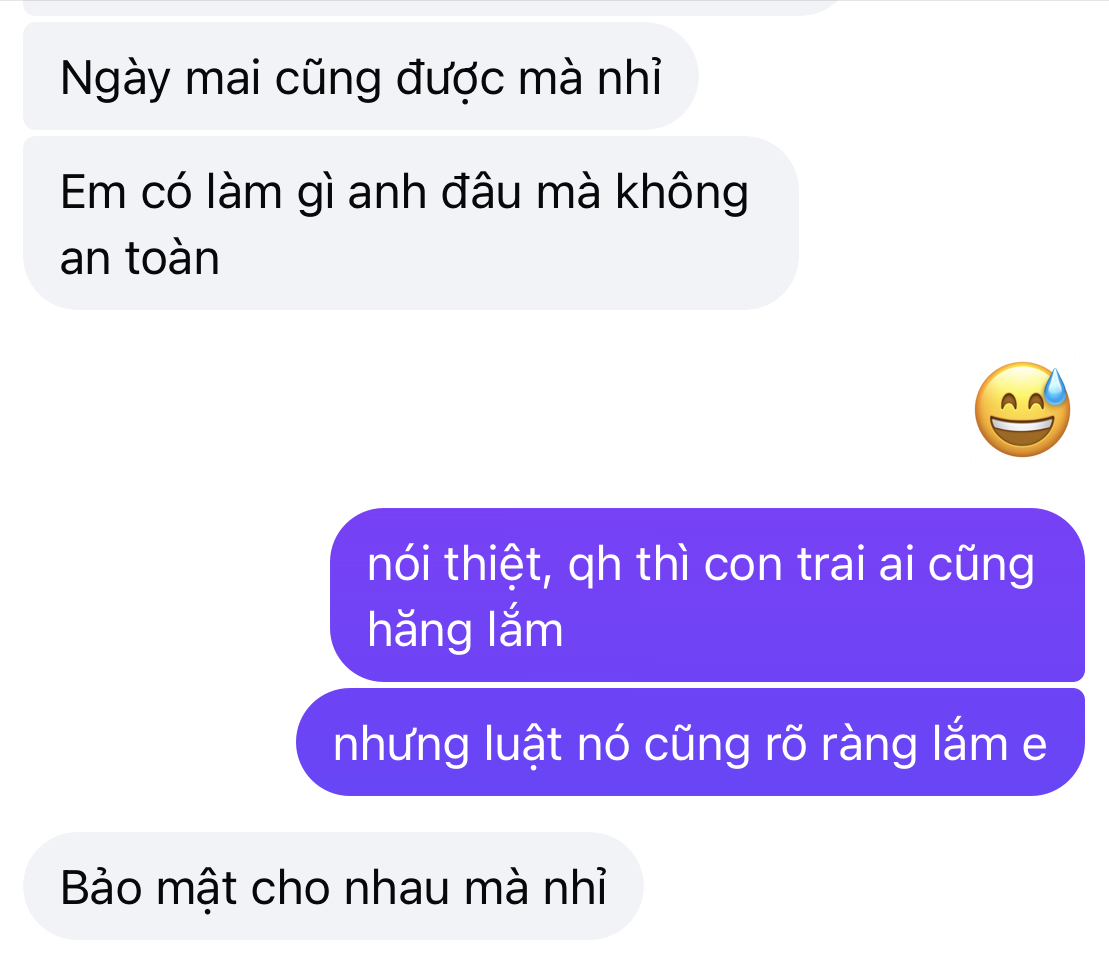The height and width of the screenshot is (975, 1109).
Task: Click the word 'được' in the 'Ngày mai' message
Action: (450, 79)
